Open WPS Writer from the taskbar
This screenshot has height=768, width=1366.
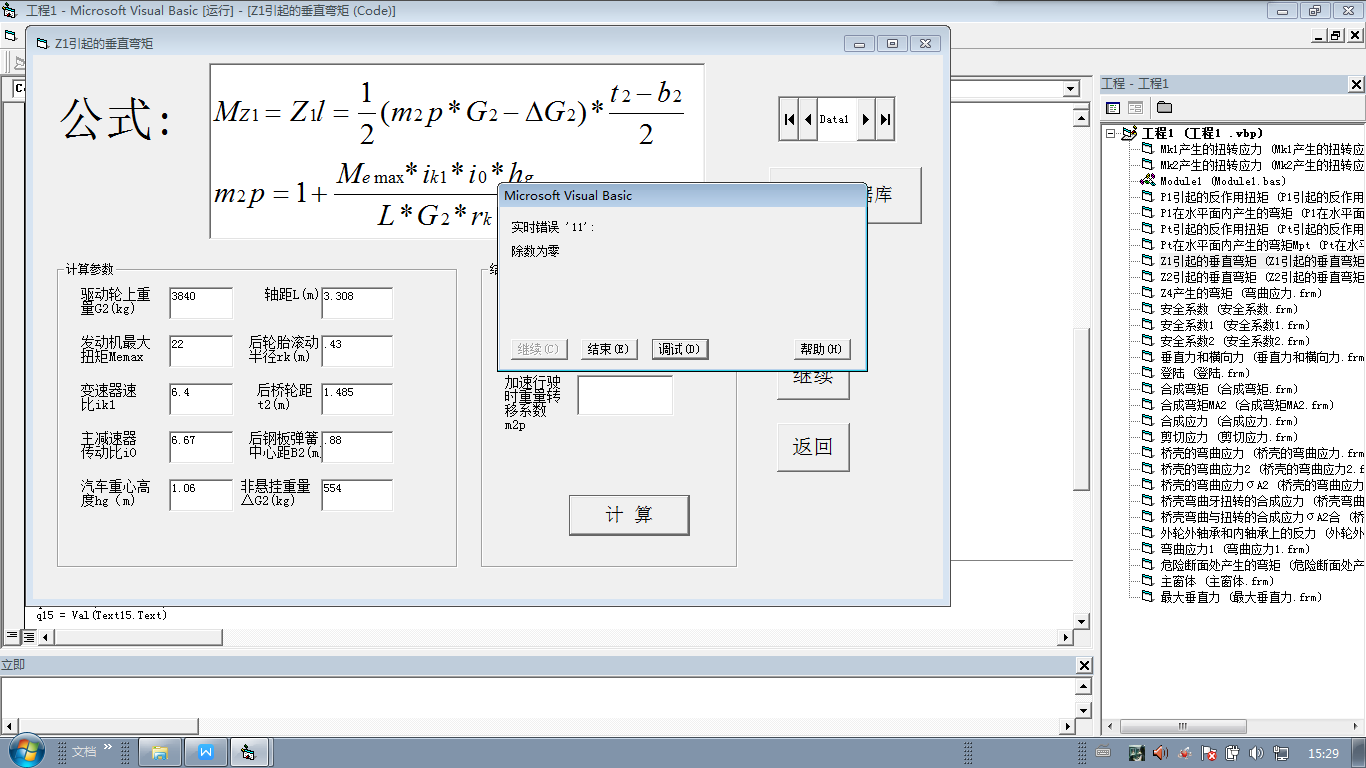(206, 752)
